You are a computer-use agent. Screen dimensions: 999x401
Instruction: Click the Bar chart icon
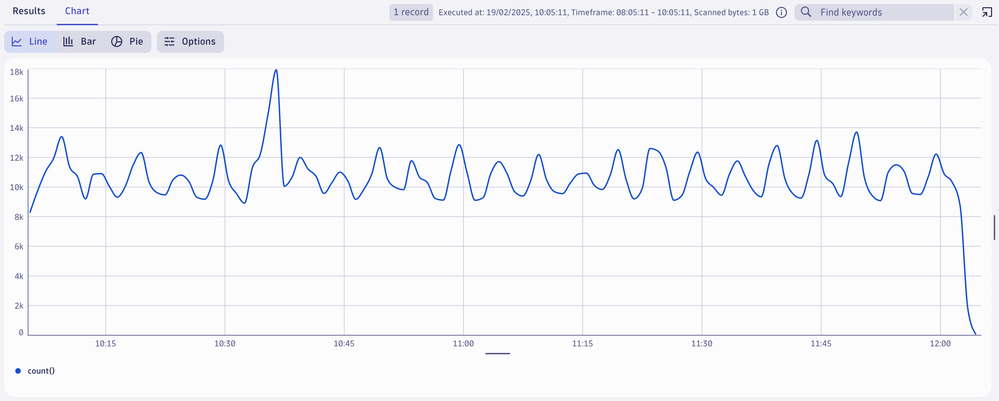(x=69, y=42)
